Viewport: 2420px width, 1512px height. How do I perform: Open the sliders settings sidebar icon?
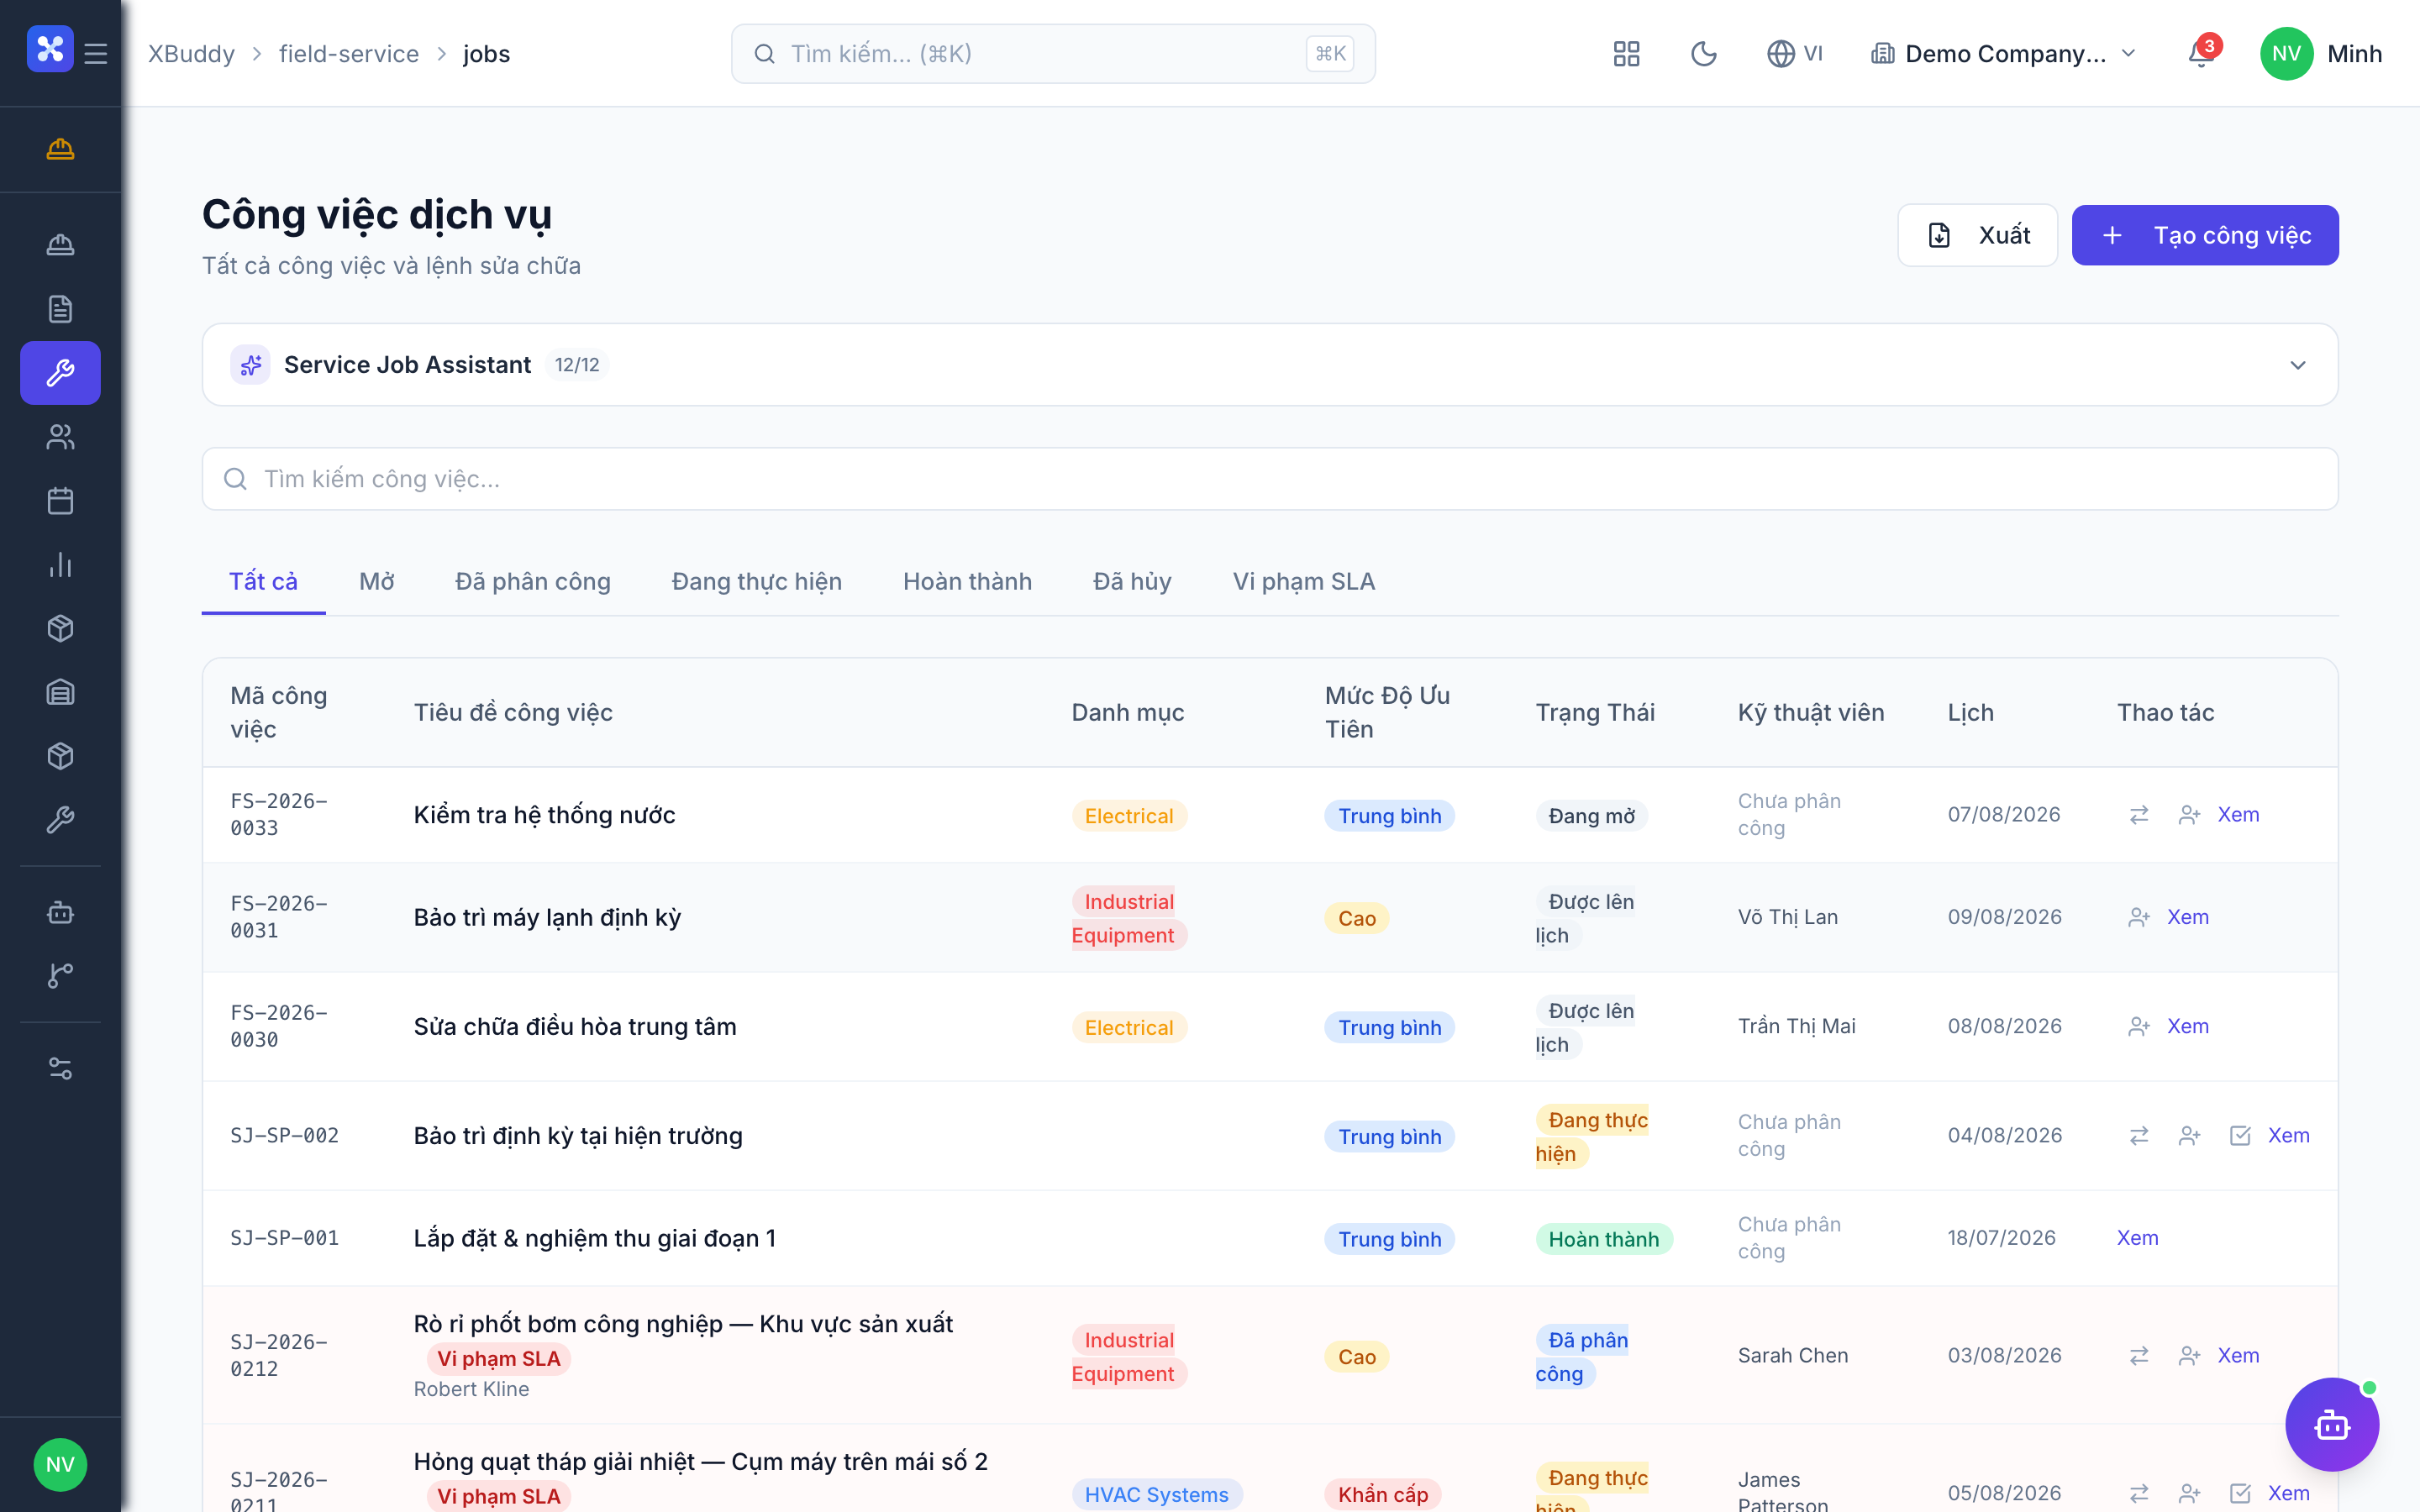click(x=60, y=1069)
